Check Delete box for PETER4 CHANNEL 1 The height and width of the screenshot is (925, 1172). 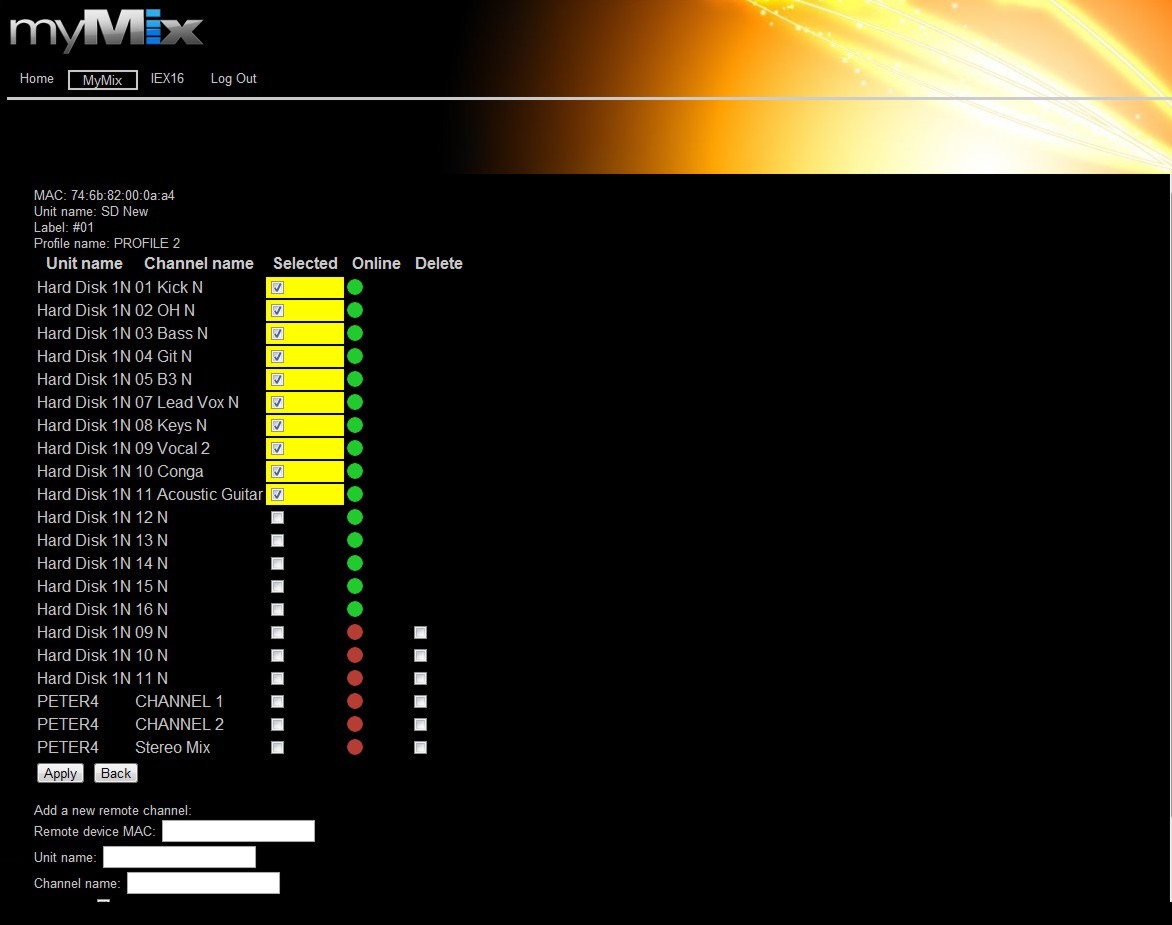421,701
